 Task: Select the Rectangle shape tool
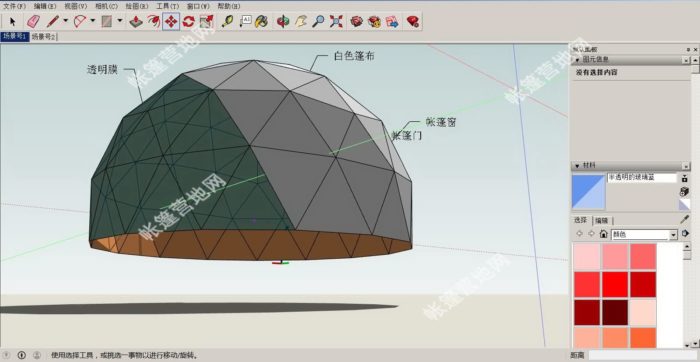click(107, 21)
